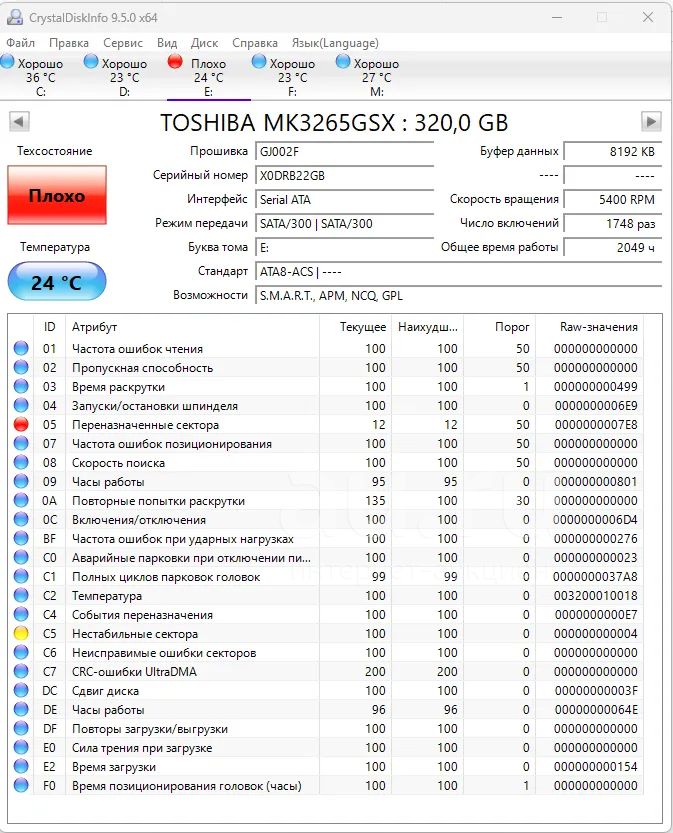The width and height of the screenshot is (673, 833).
Task: Click blue status icon for attribute C7
Action: pyautogui.click(x=21, y=672)
